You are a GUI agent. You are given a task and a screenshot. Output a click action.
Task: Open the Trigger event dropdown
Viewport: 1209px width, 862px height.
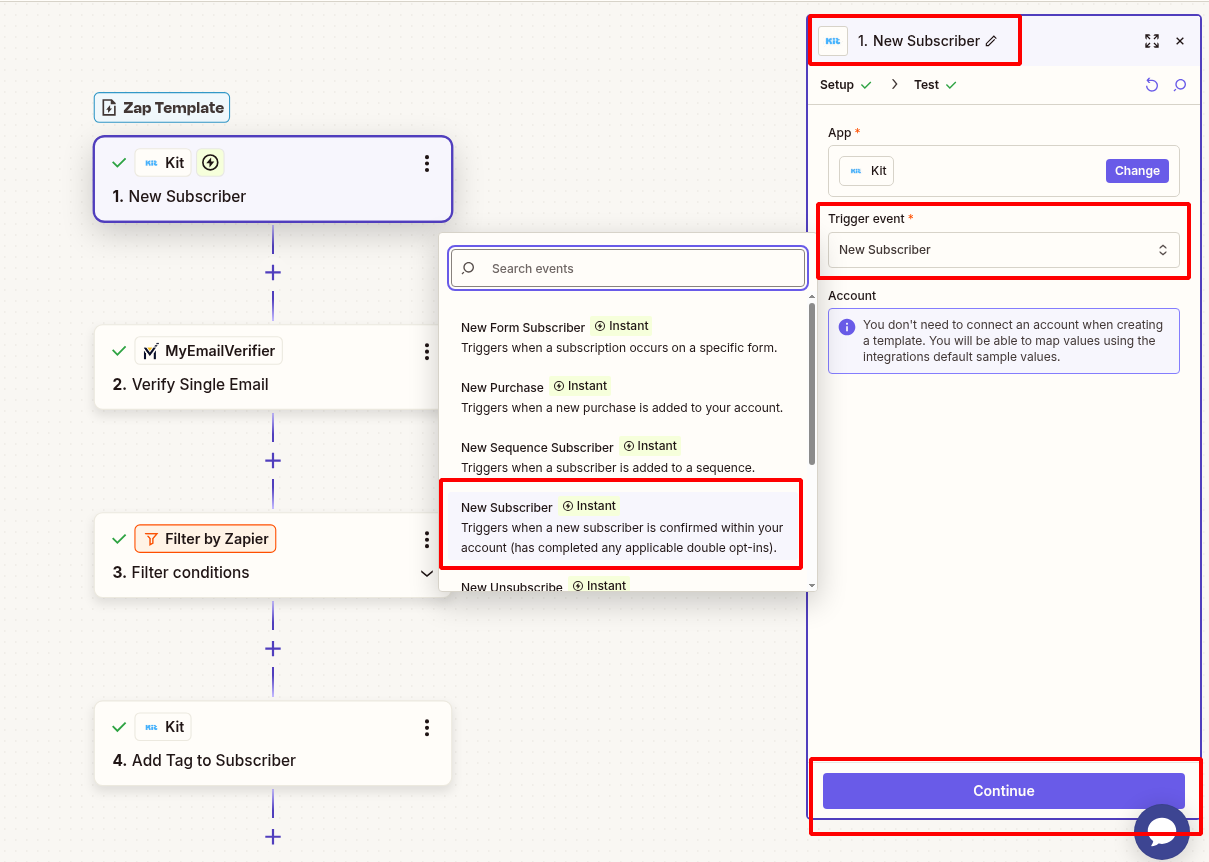point(1003,249)
